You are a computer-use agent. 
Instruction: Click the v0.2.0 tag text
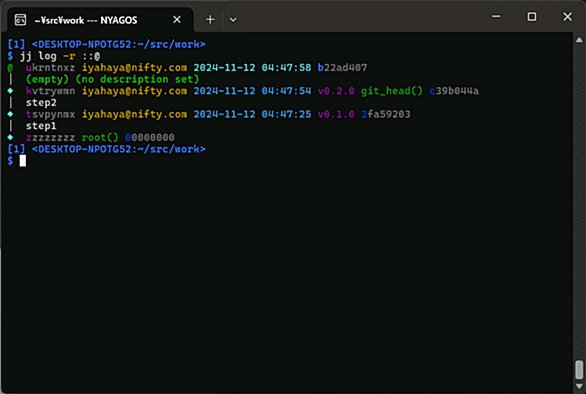point(336,91)
